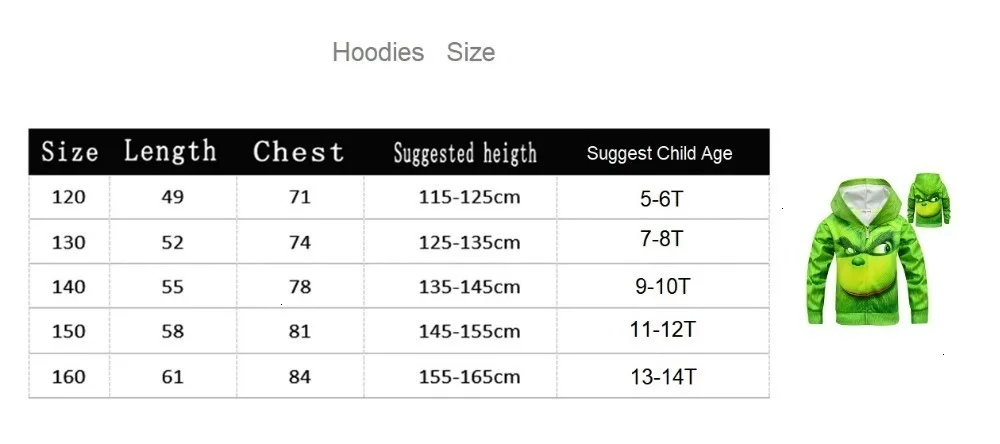Screen dimensions: 1000x444
Task: Click the small back-view hoodie image
Action: tap(929, 199)
